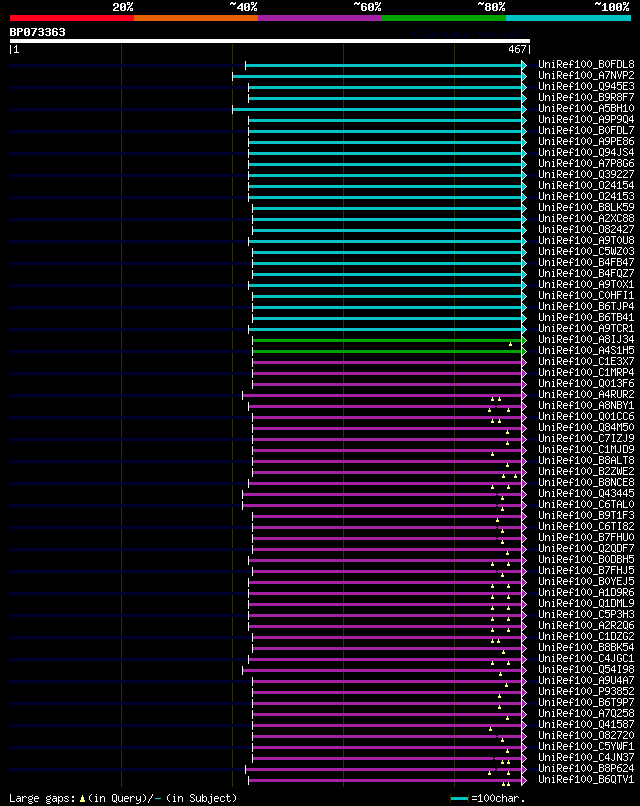This screenshot has height=806, width=640.
Task: Click the purple ~60% color bar
Action: 320,18
